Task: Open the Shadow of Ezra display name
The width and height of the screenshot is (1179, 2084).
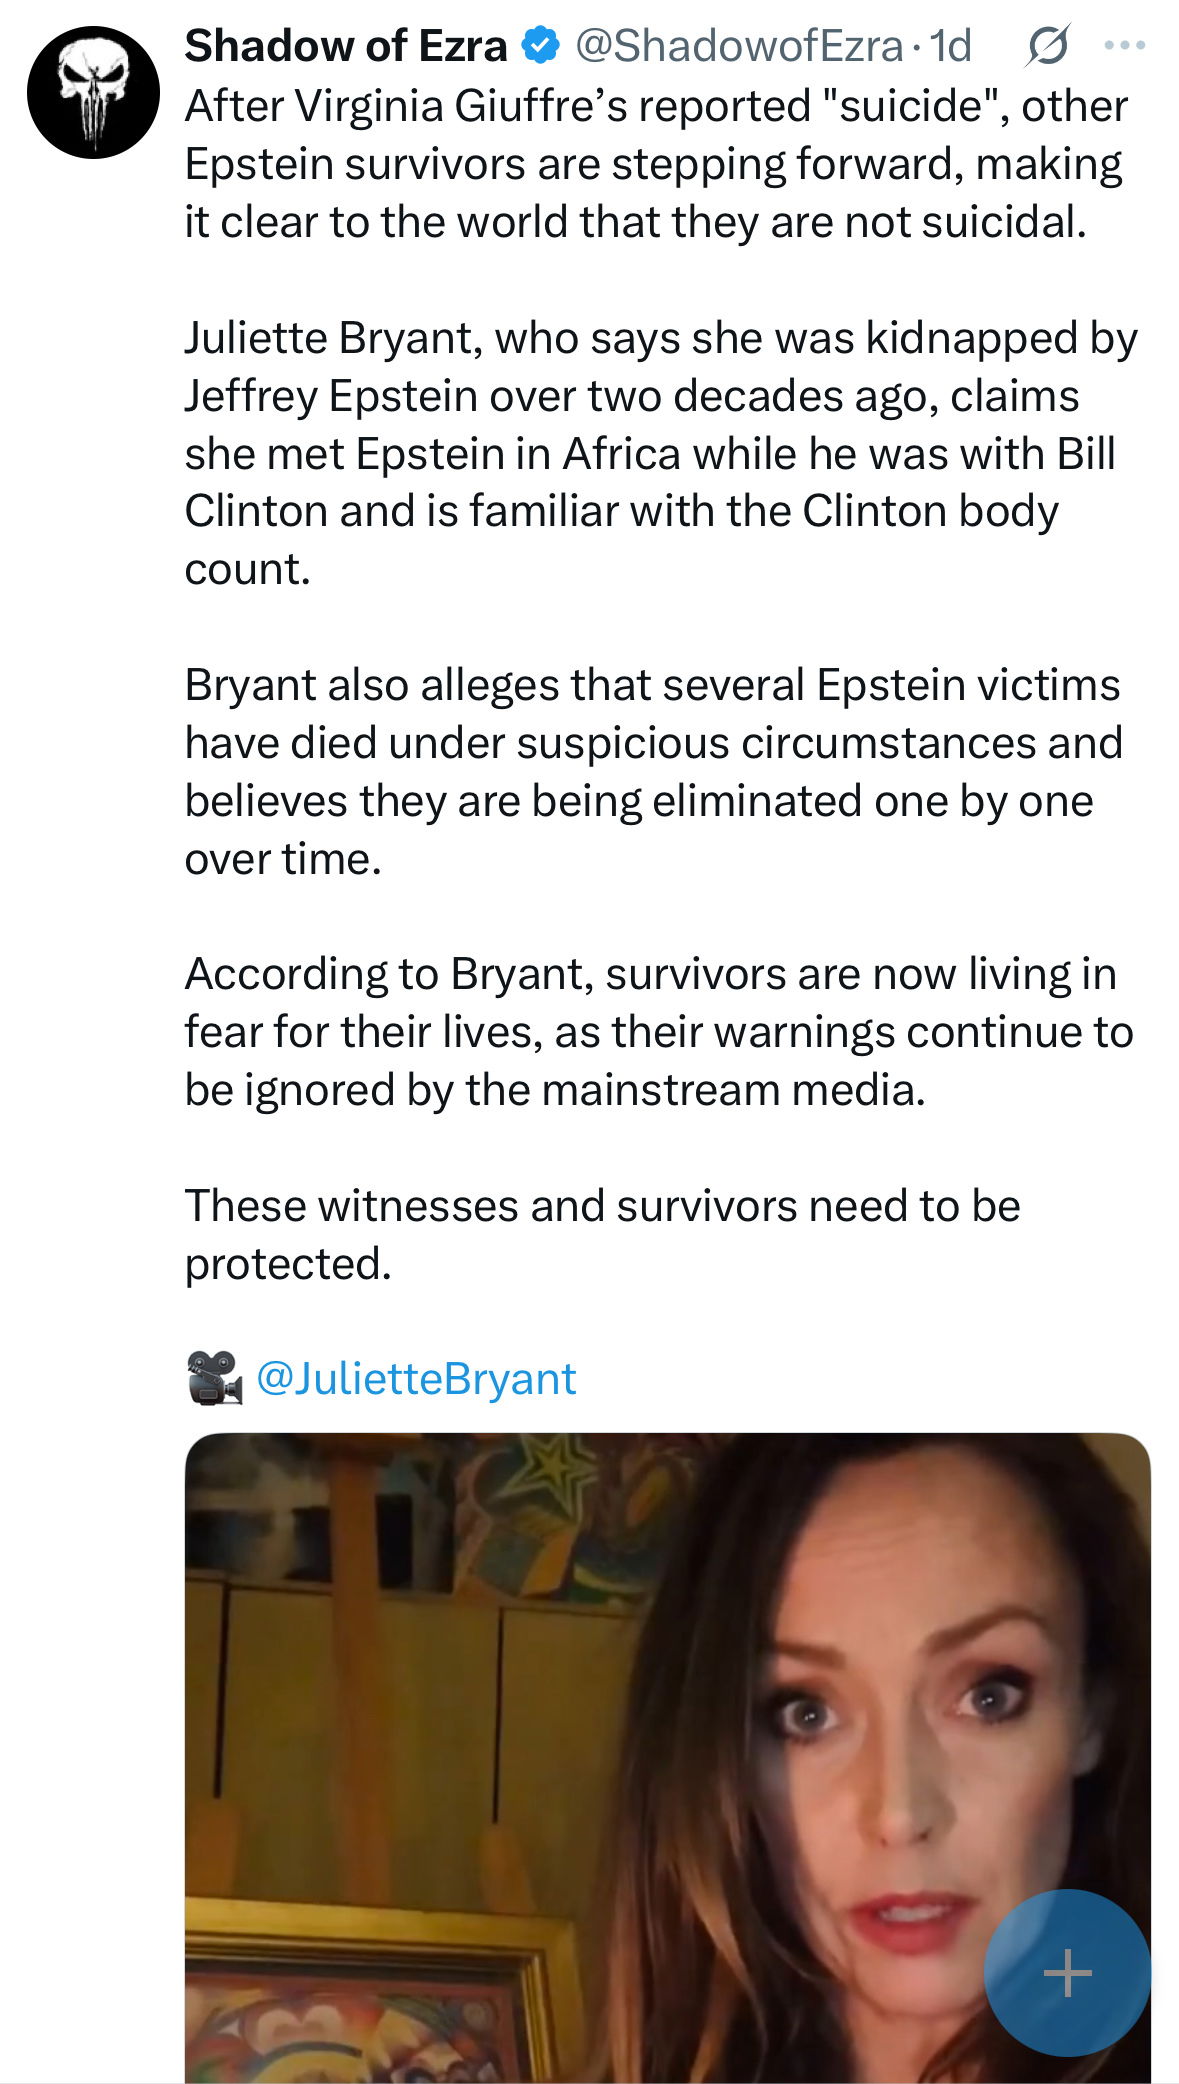Action: click(346, 46)
